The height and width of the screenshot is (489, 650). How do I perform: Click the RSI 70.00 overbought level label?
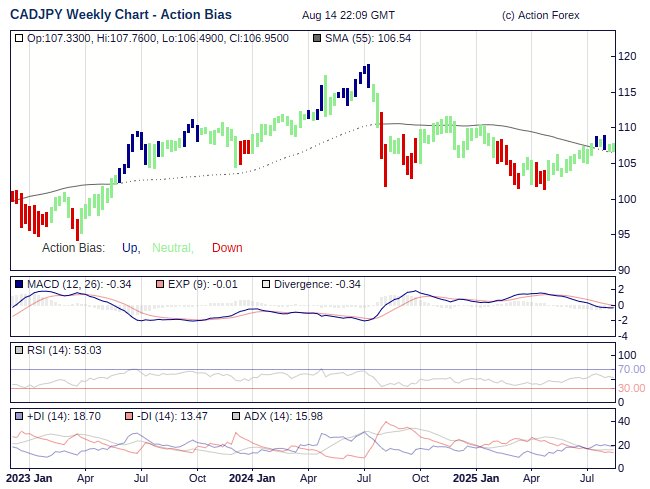(630, 369)
